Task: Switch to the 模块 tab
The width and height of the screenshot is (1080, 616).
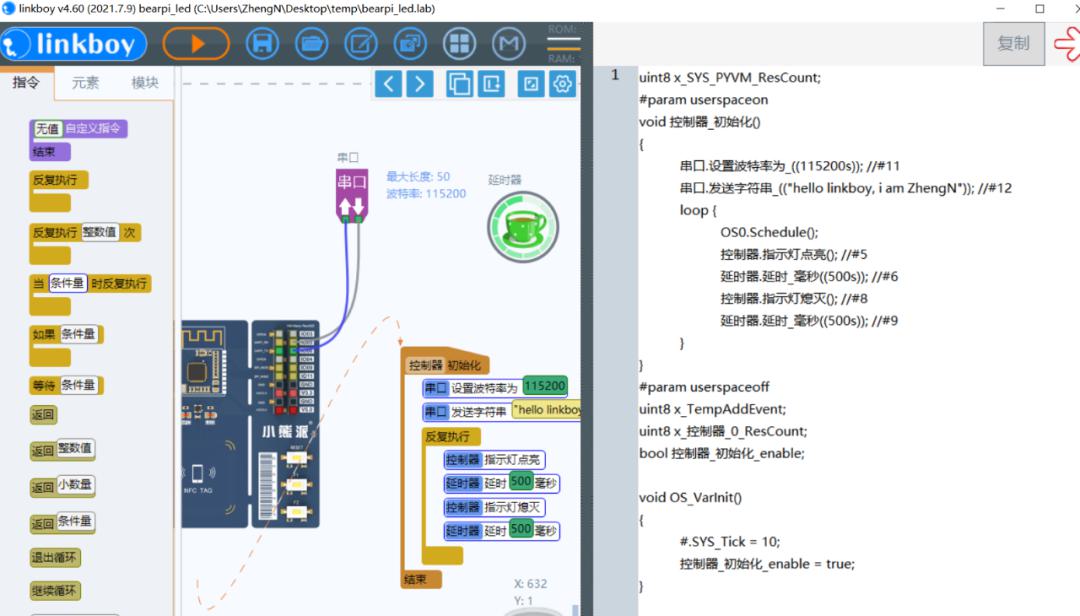Action: click(x=145, y=83)
